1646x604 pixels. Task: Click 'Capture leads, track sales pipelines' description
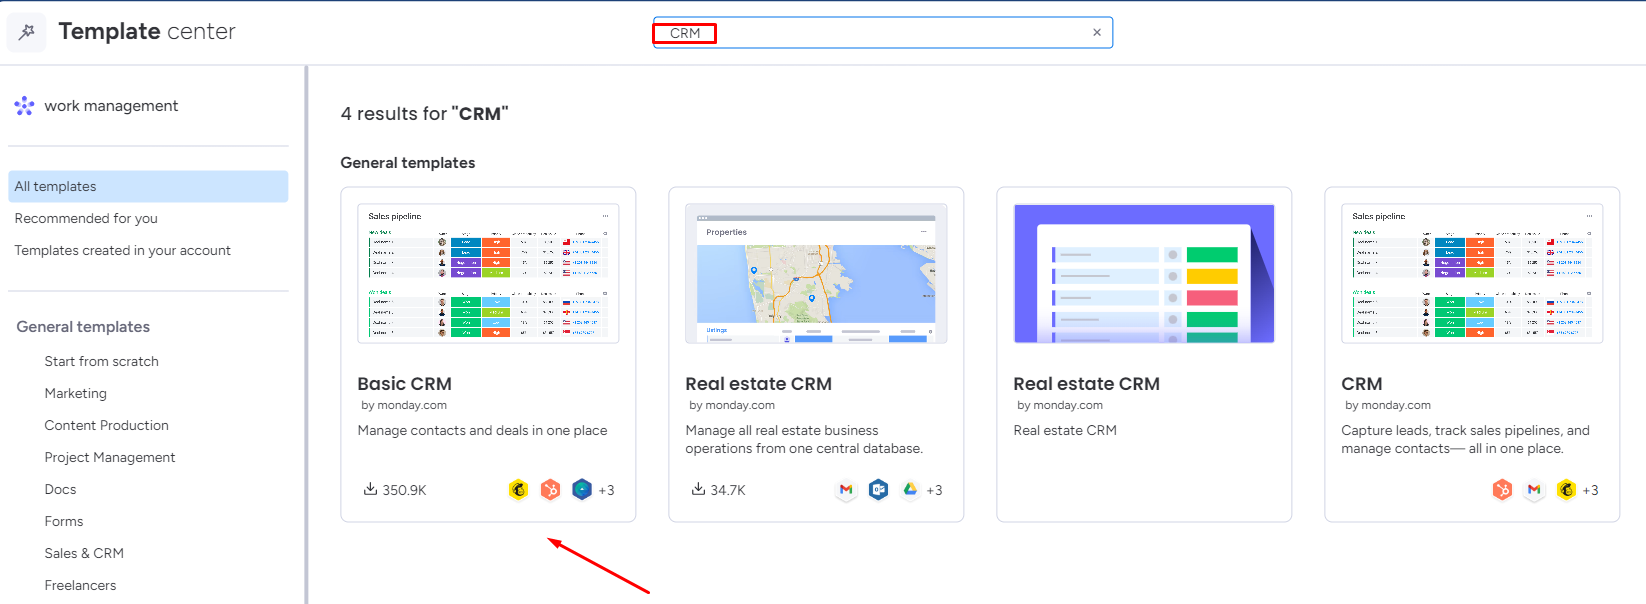(x=1465, y=439)
